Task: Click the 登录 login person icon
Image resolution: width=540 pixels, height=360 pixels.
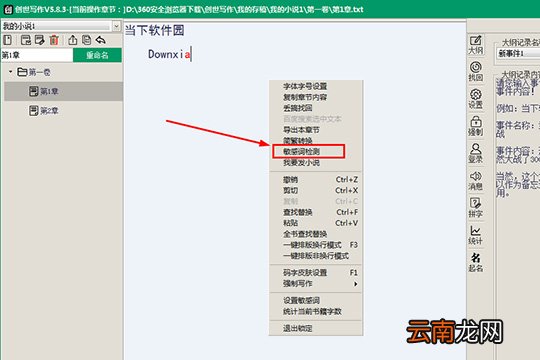Action: 476,153
